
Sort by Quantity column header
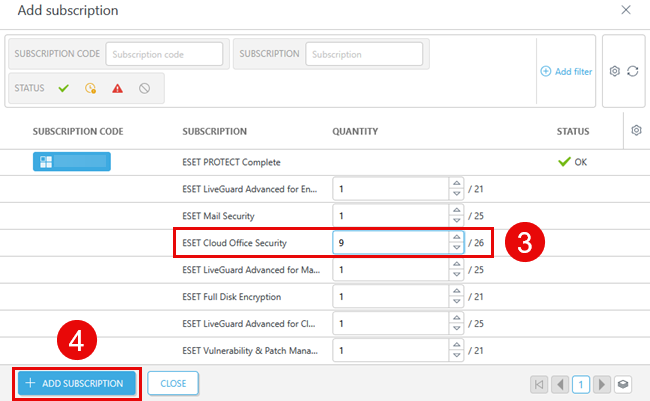tap(355, 131)
